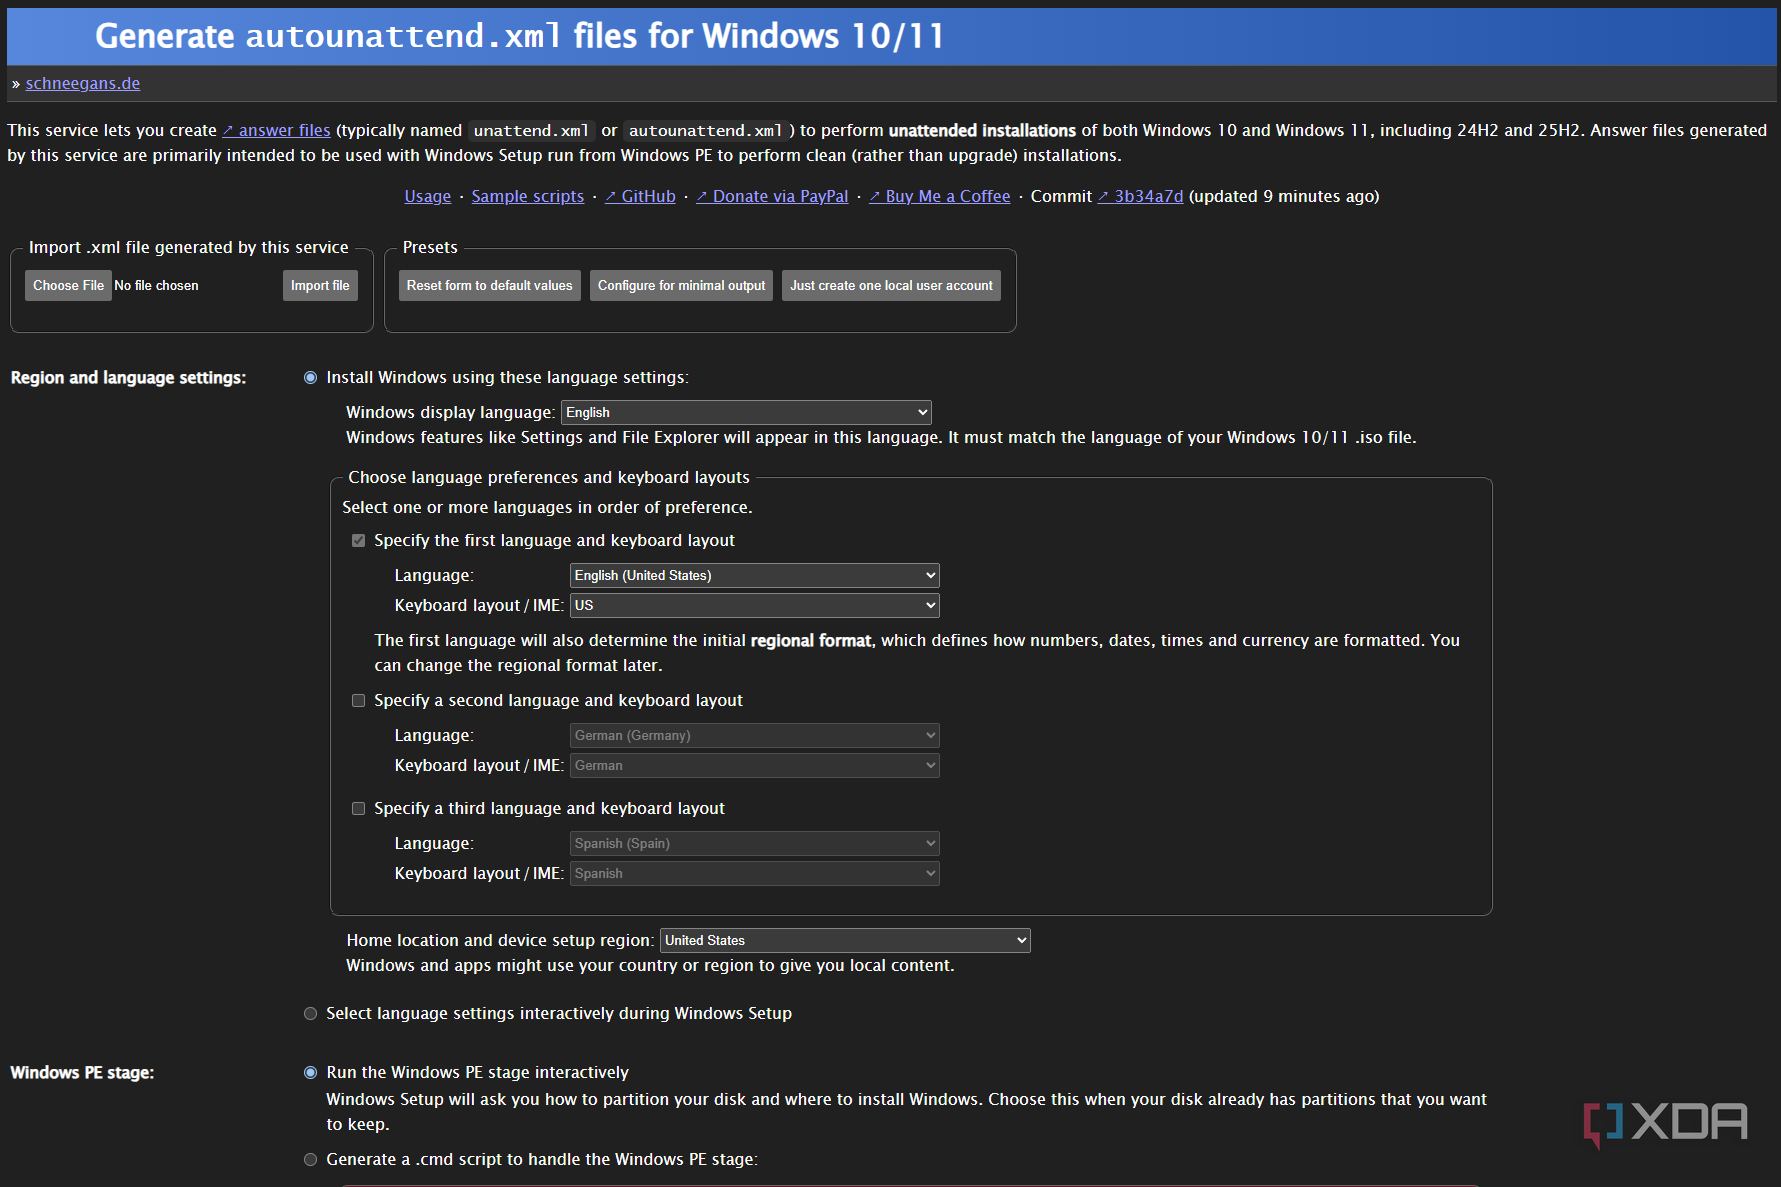Open commit 3b34a7d link

1140,196
